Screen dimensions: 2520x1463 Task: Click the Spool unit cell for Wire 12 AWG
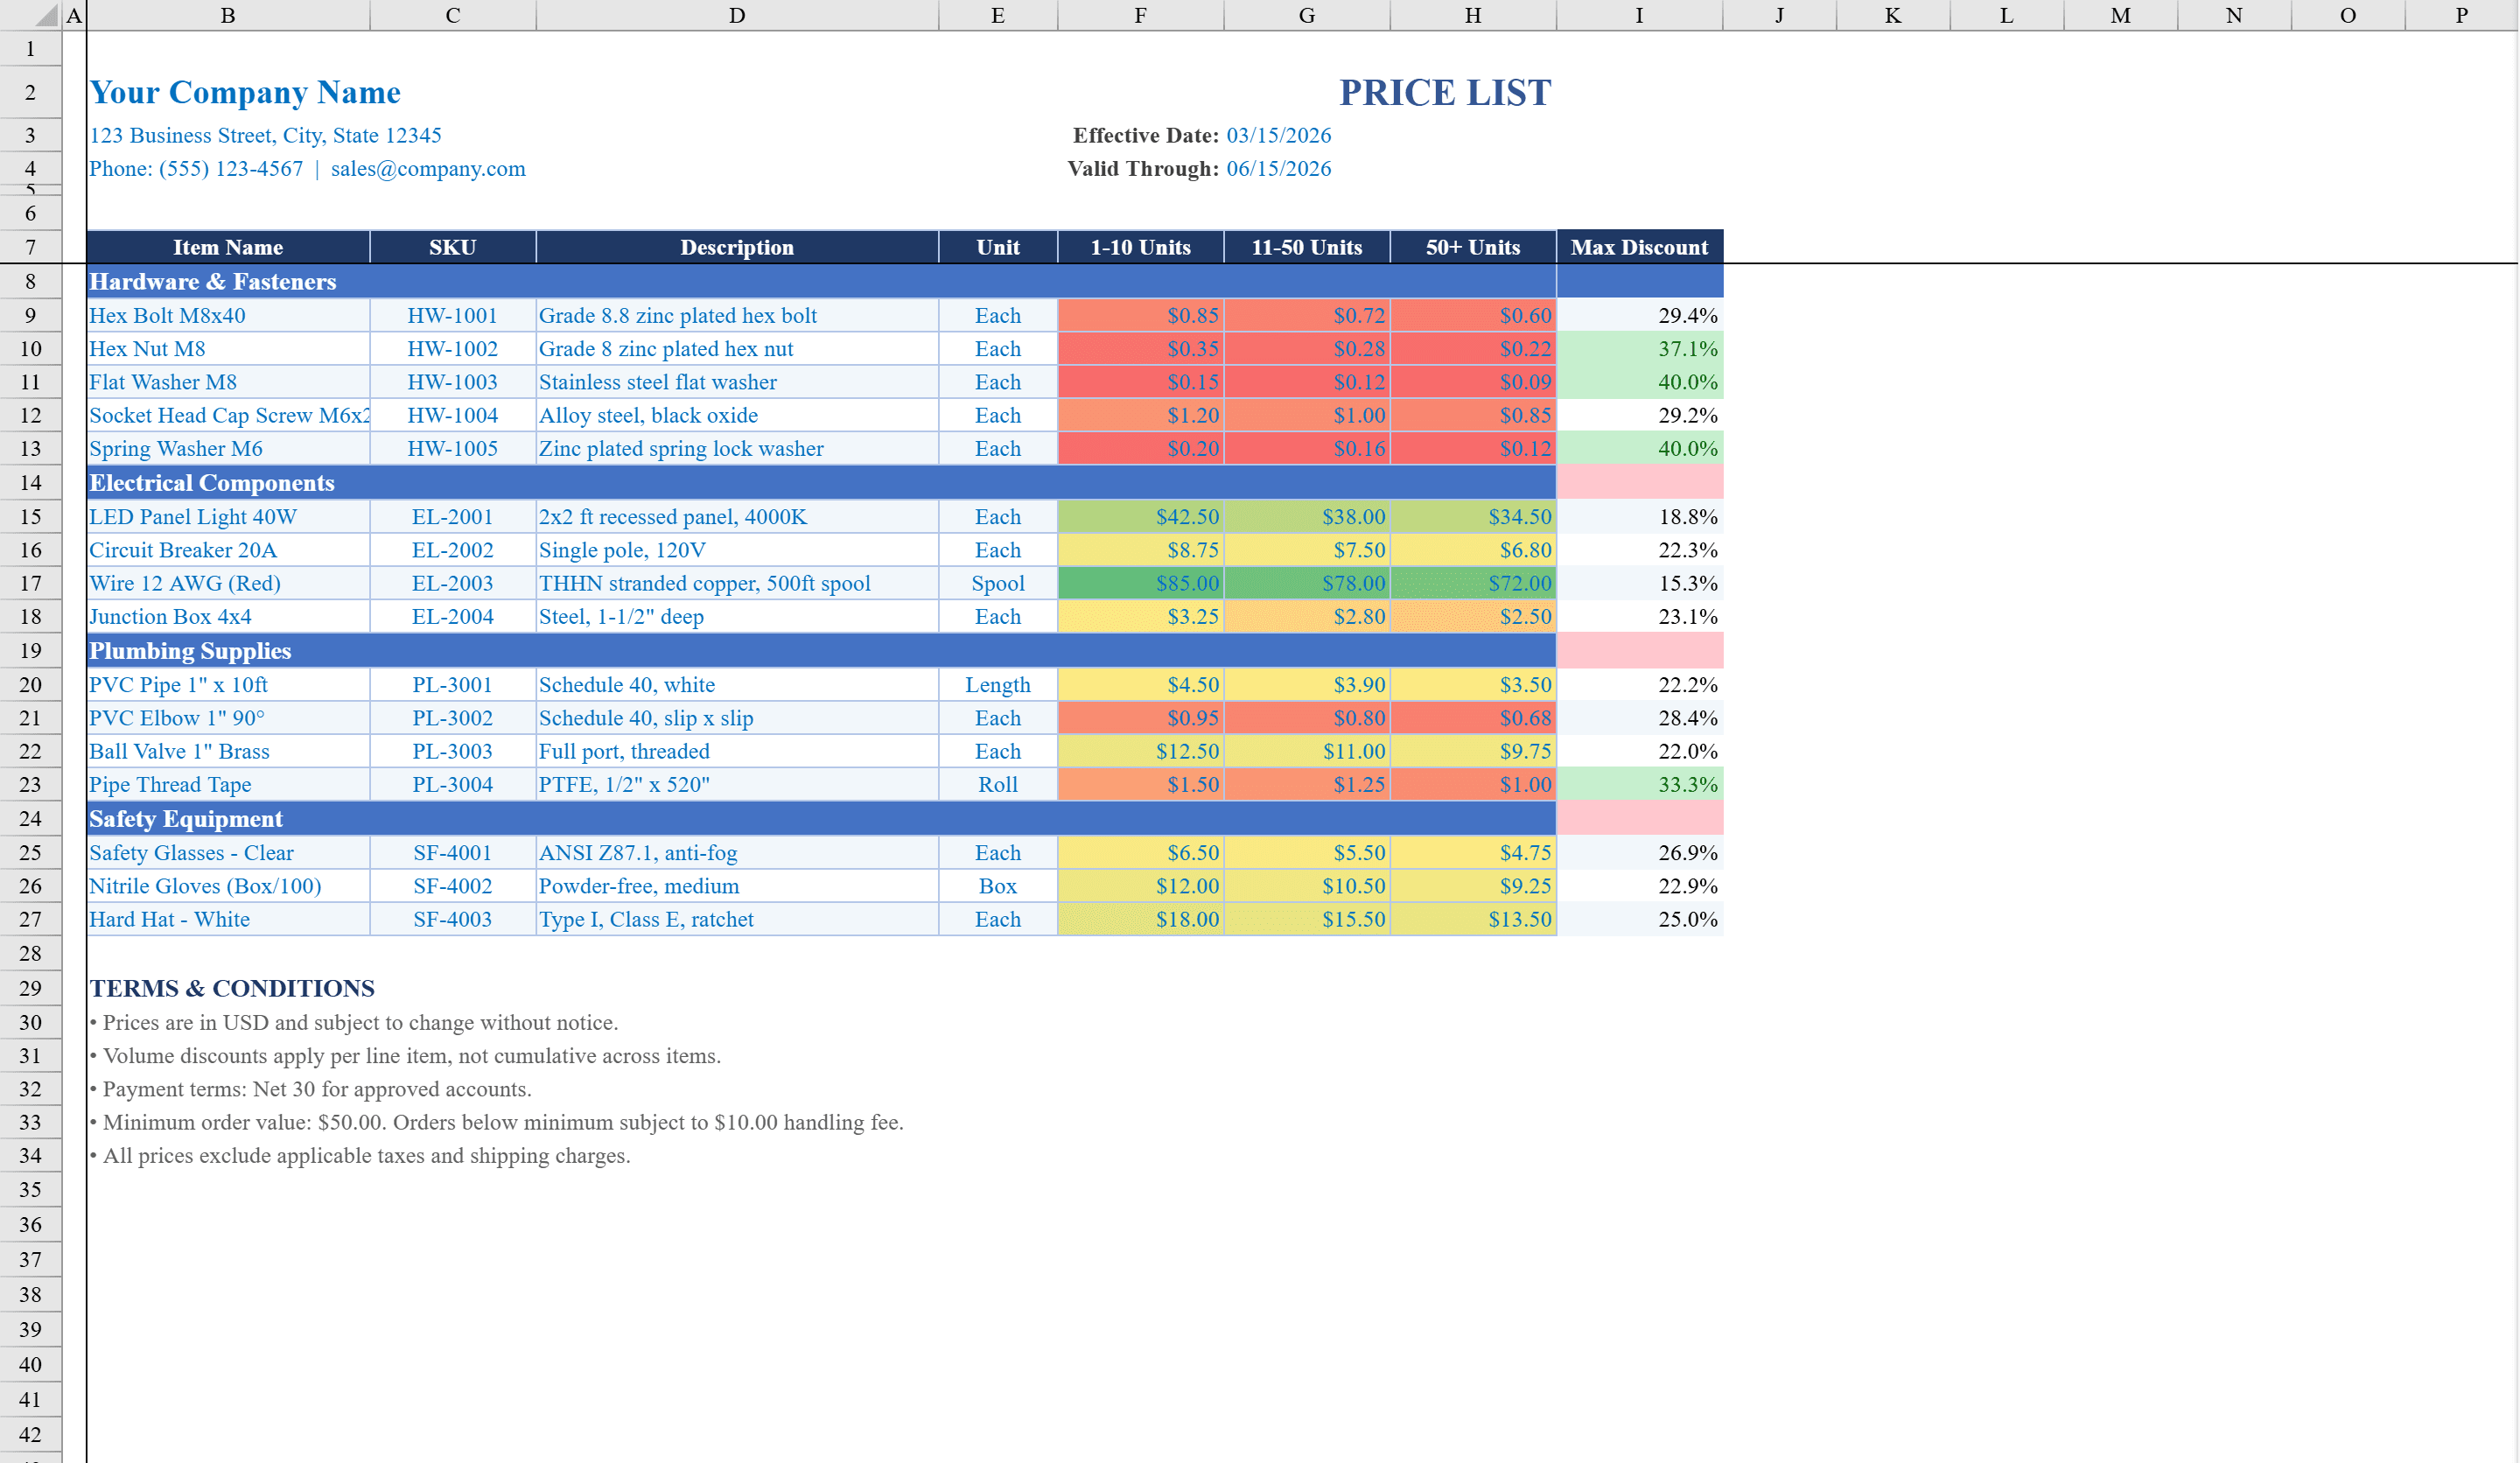pos(997,583)
